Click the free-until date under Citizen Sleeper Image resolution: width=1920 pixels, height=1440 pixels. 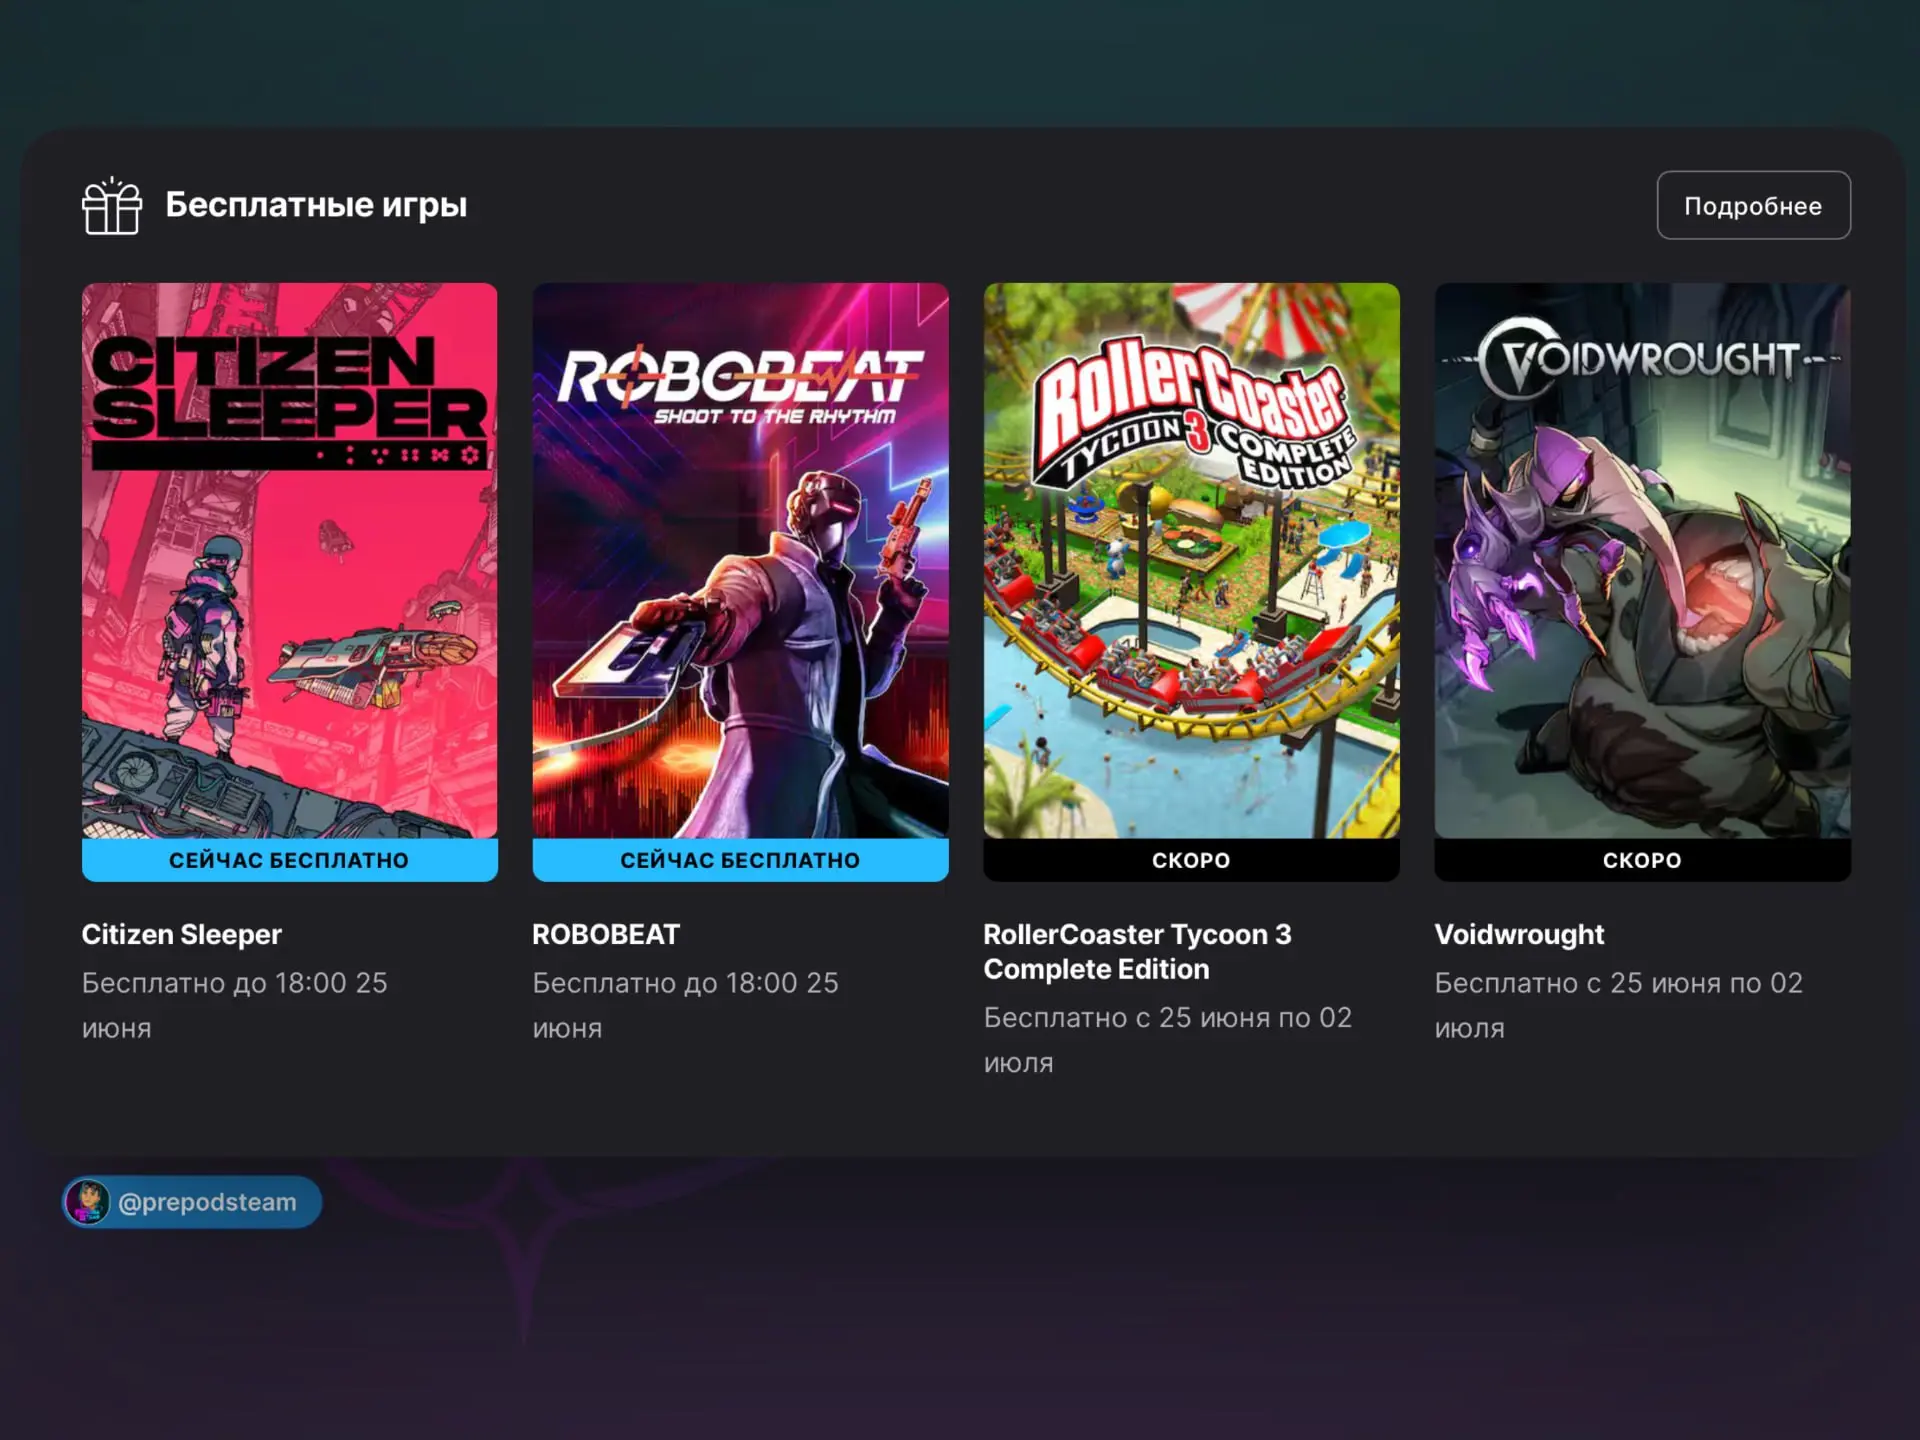(234, 1005)
